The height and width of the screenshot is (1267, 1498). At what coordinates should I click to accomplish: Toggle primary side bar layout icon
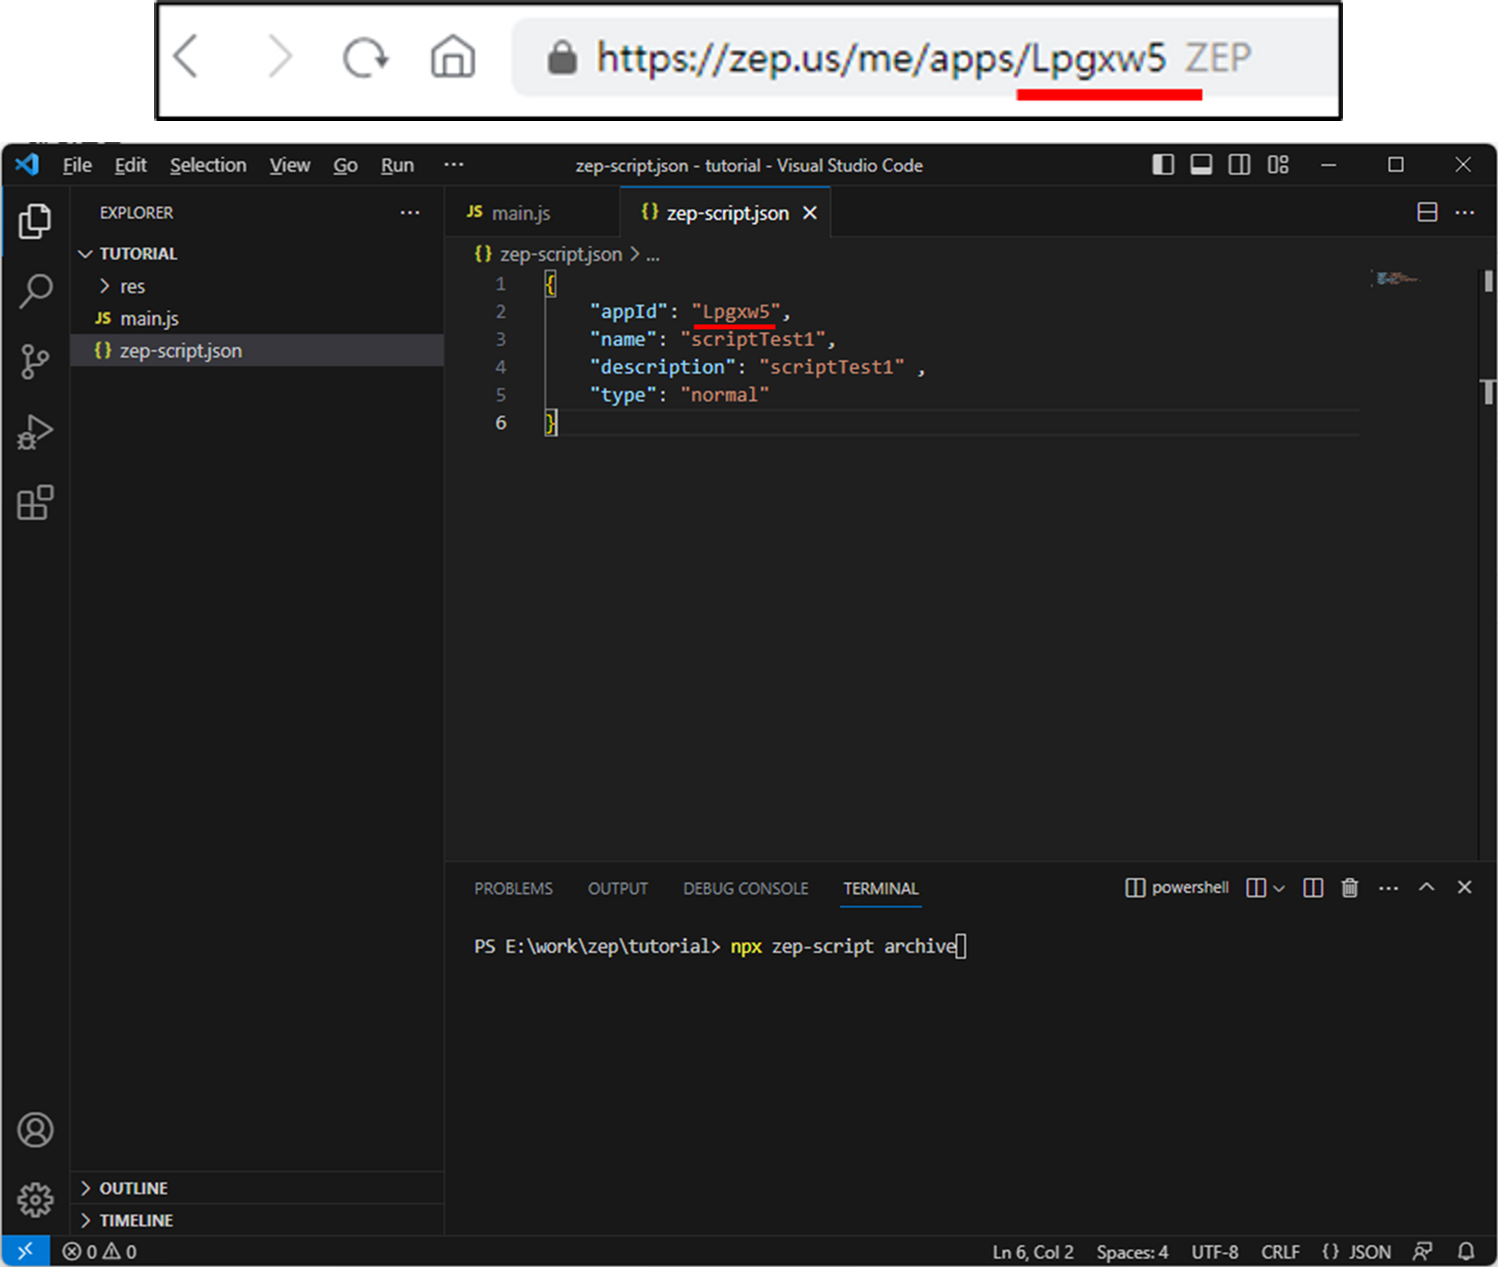tap(1163, 165)
